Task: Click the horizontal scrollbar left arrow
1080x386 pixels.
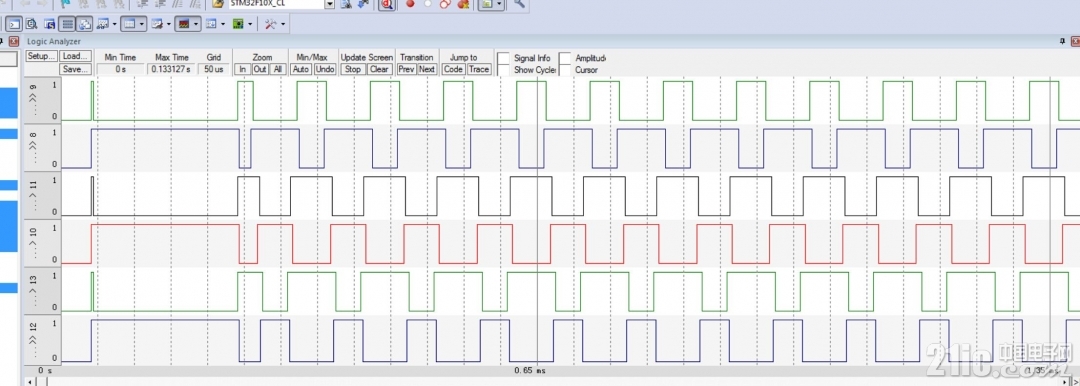Action: (29, 381)
